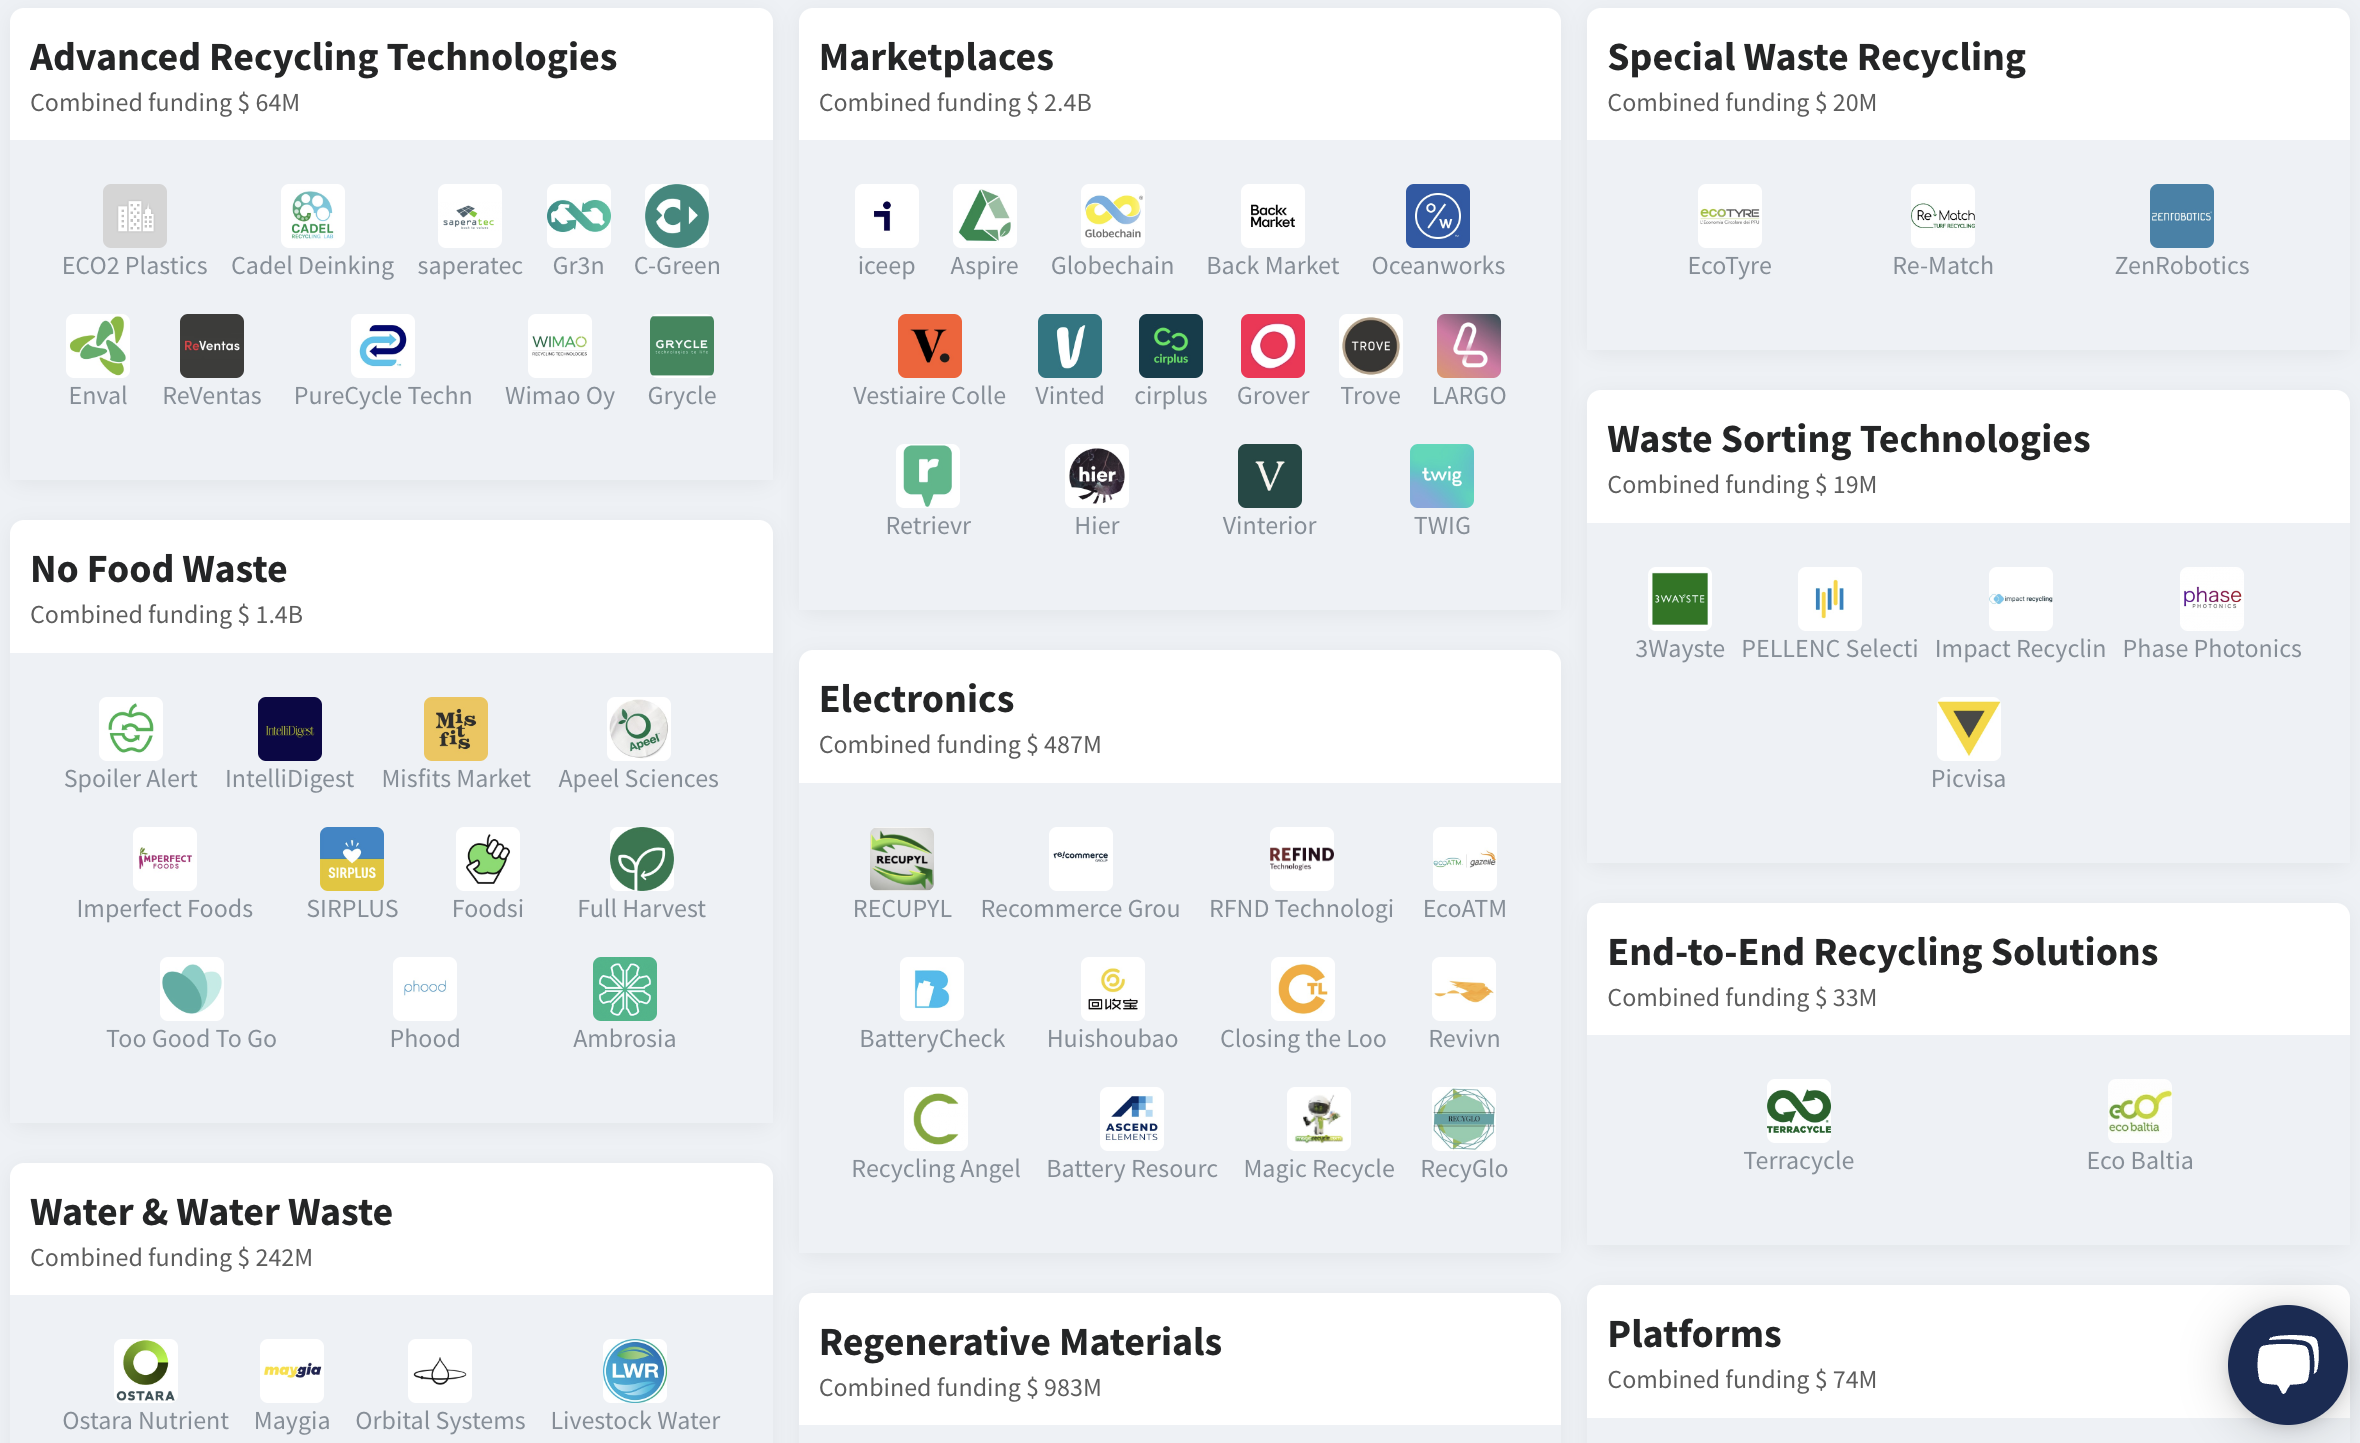2360x1443 pixels.
Task: Click the Apeel Sciences logo
Action: coord(639,729)
